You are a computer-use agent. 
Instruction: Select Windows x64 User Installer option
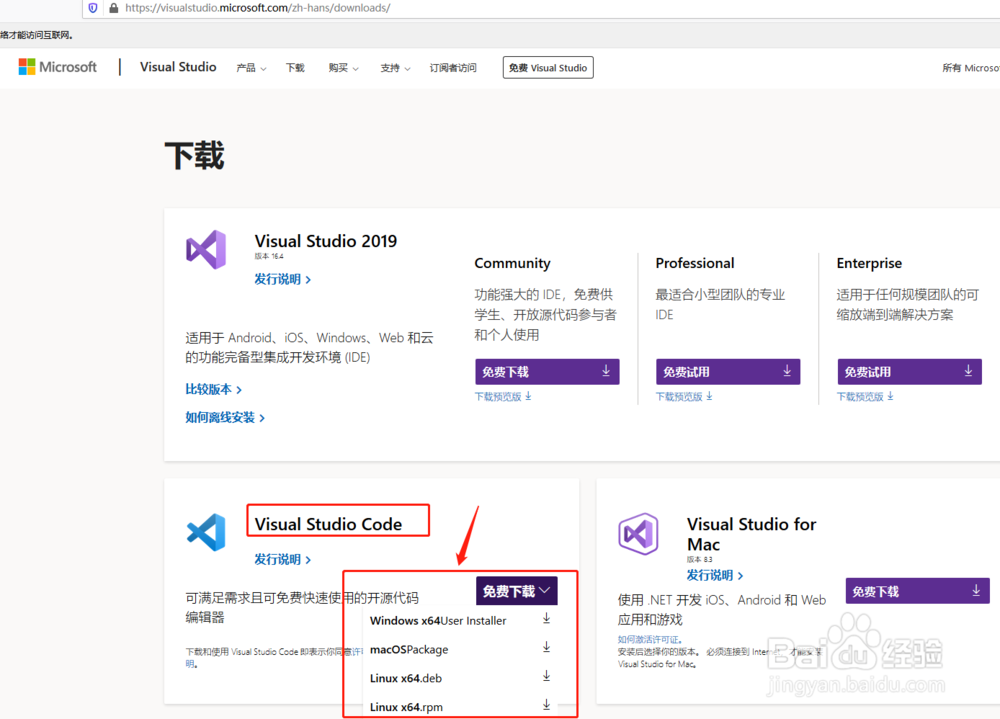pyautogui.click(x=460, y=620)
